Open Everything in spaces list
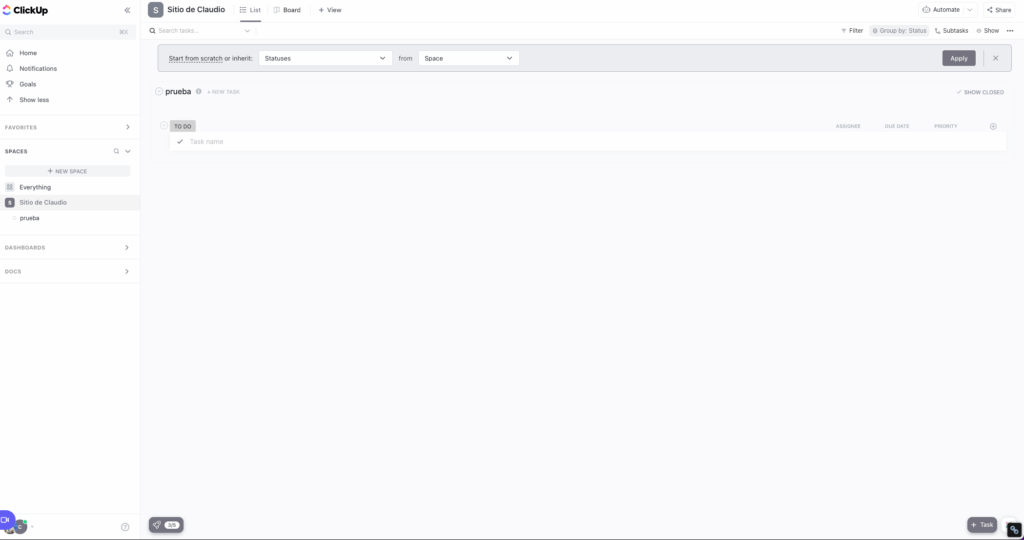1024x540 pixels. point(35,187)
